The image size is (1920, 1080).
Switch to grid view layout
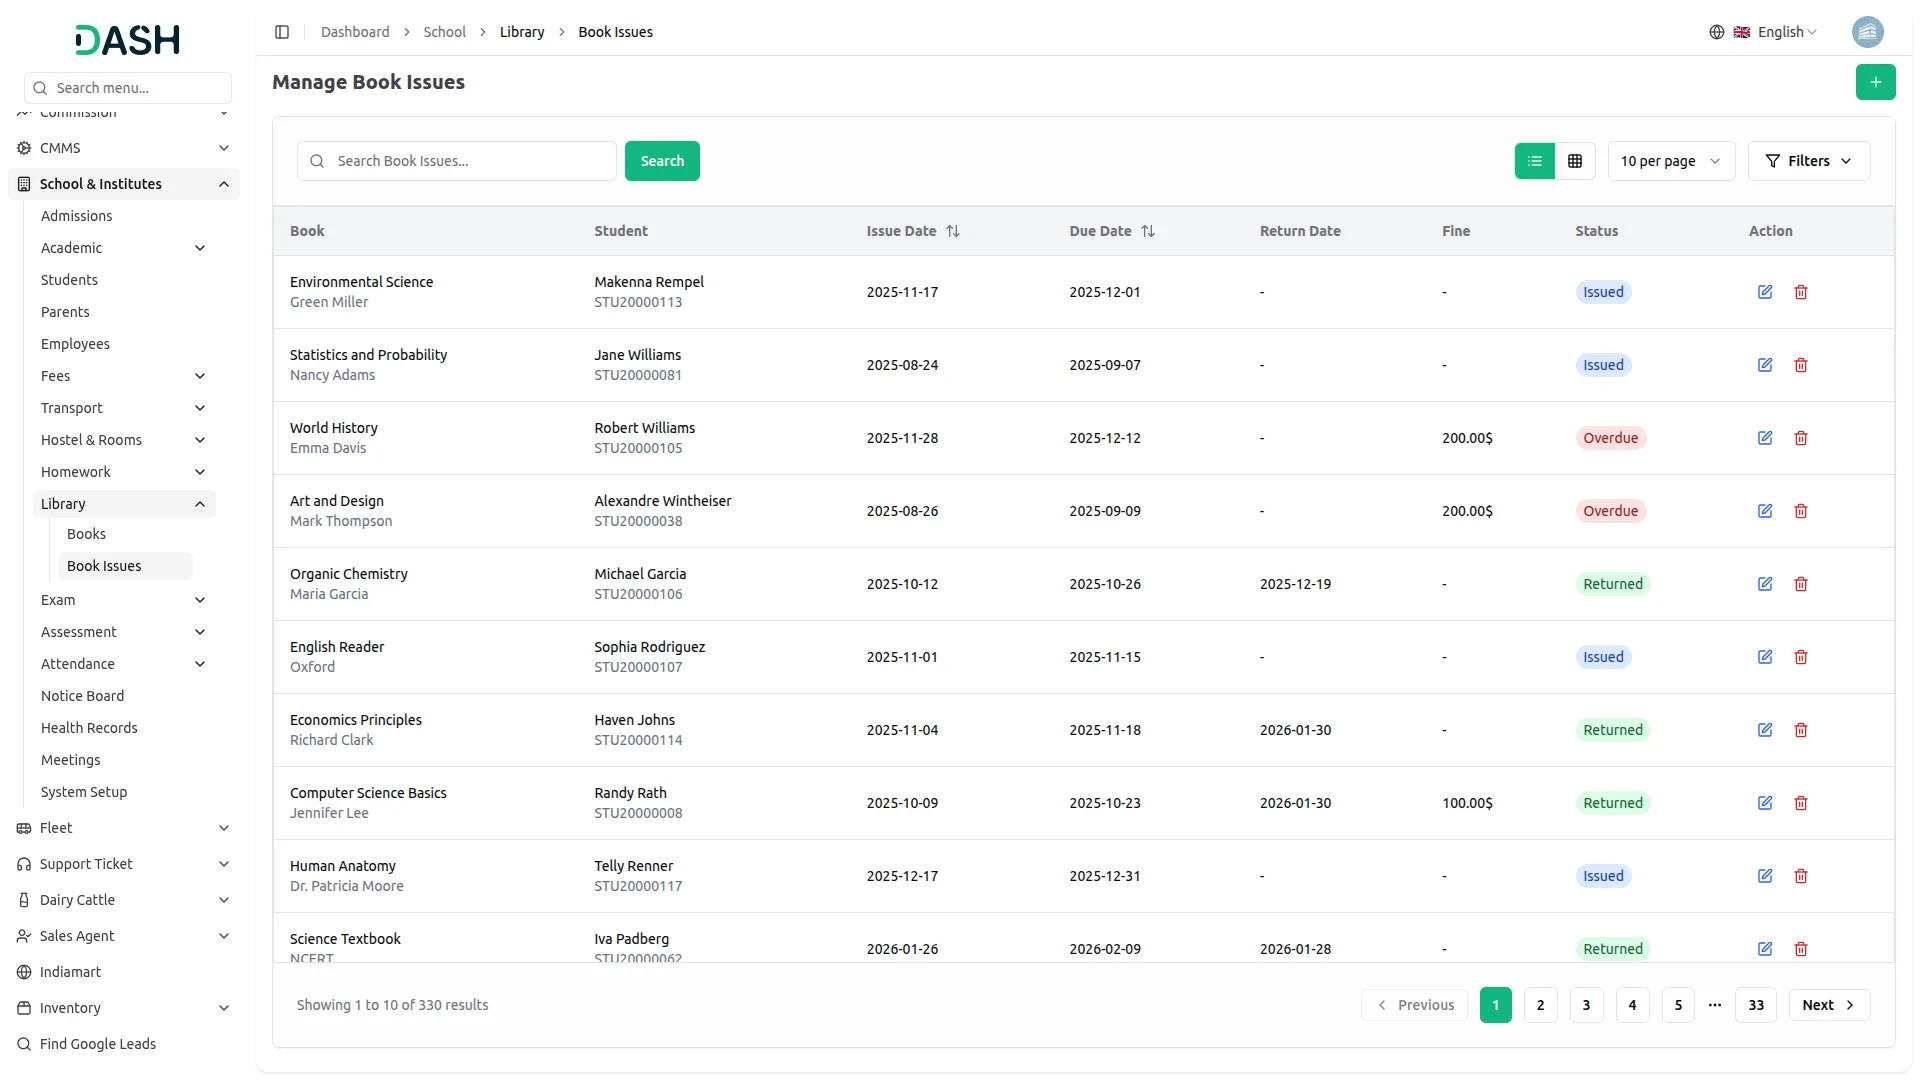(x=1575, y=161)
